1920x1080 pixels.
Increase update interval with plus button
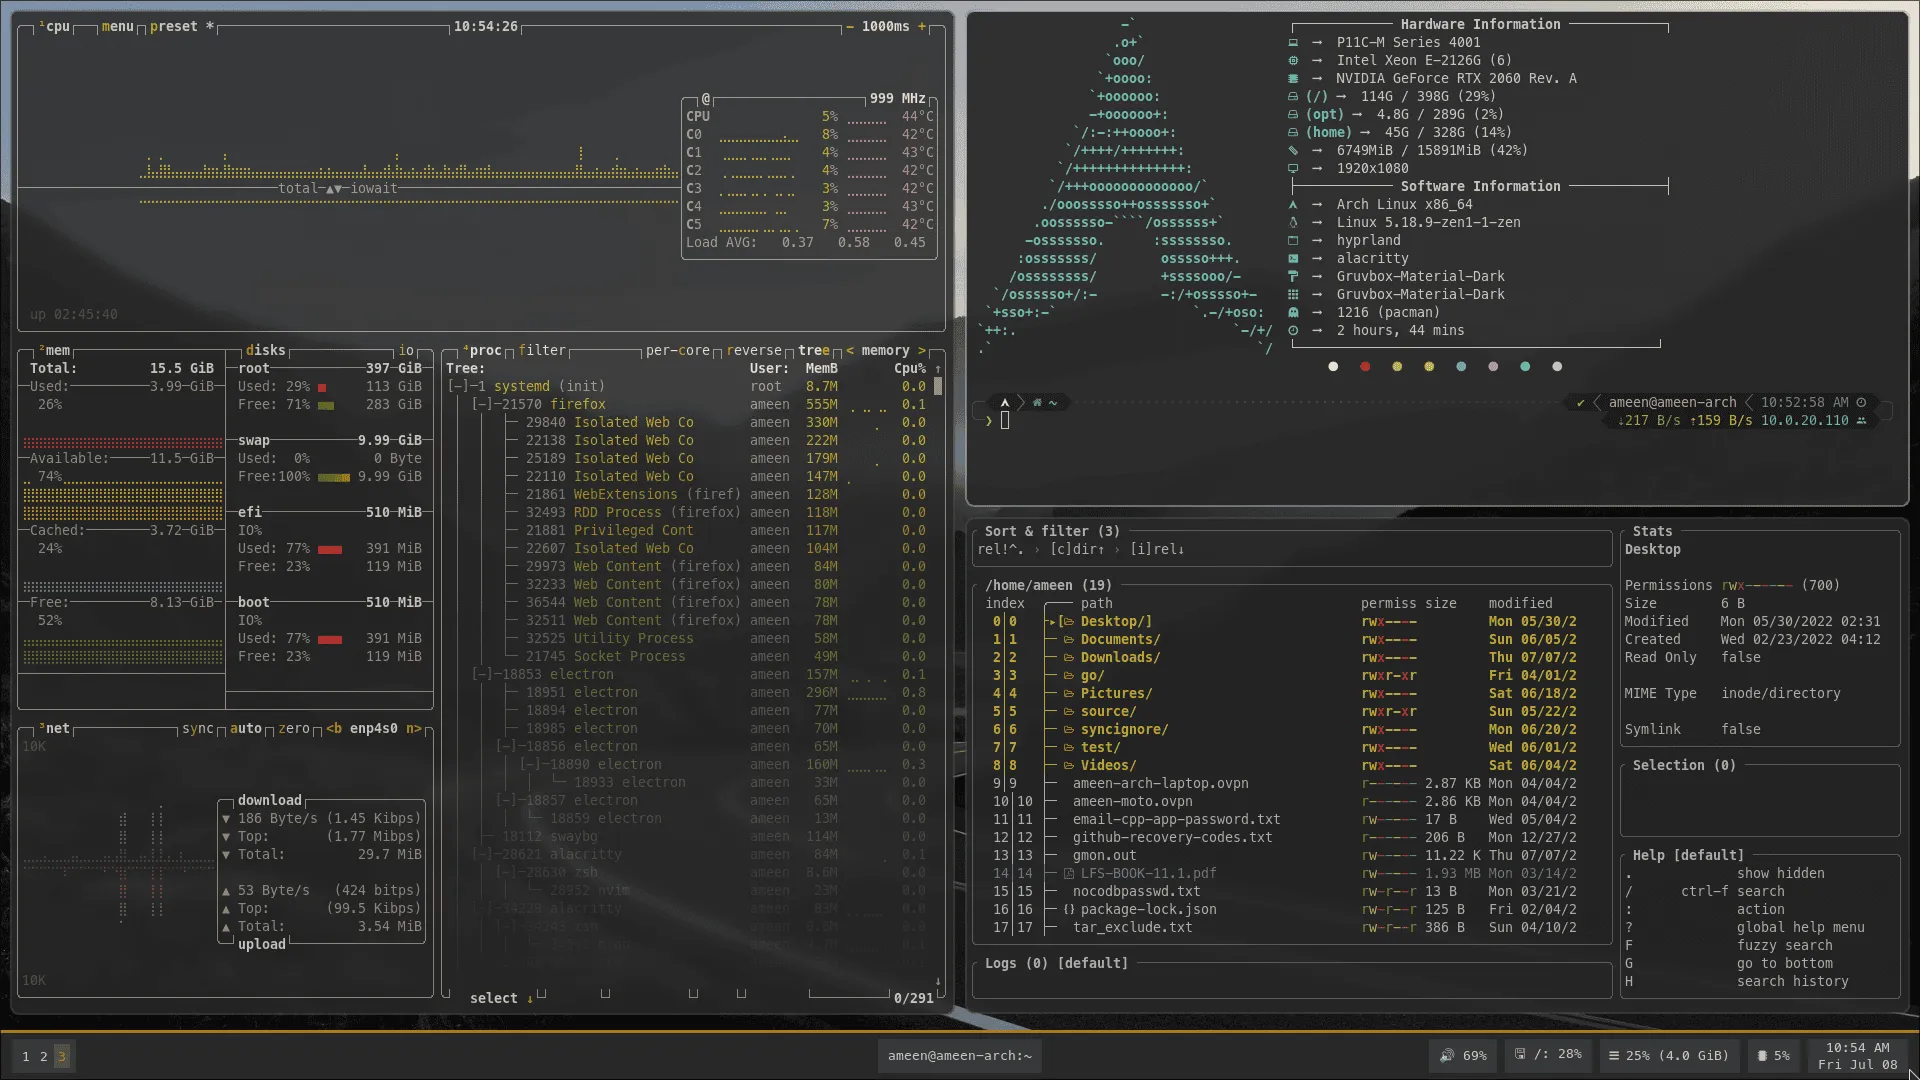click(922, 27)
